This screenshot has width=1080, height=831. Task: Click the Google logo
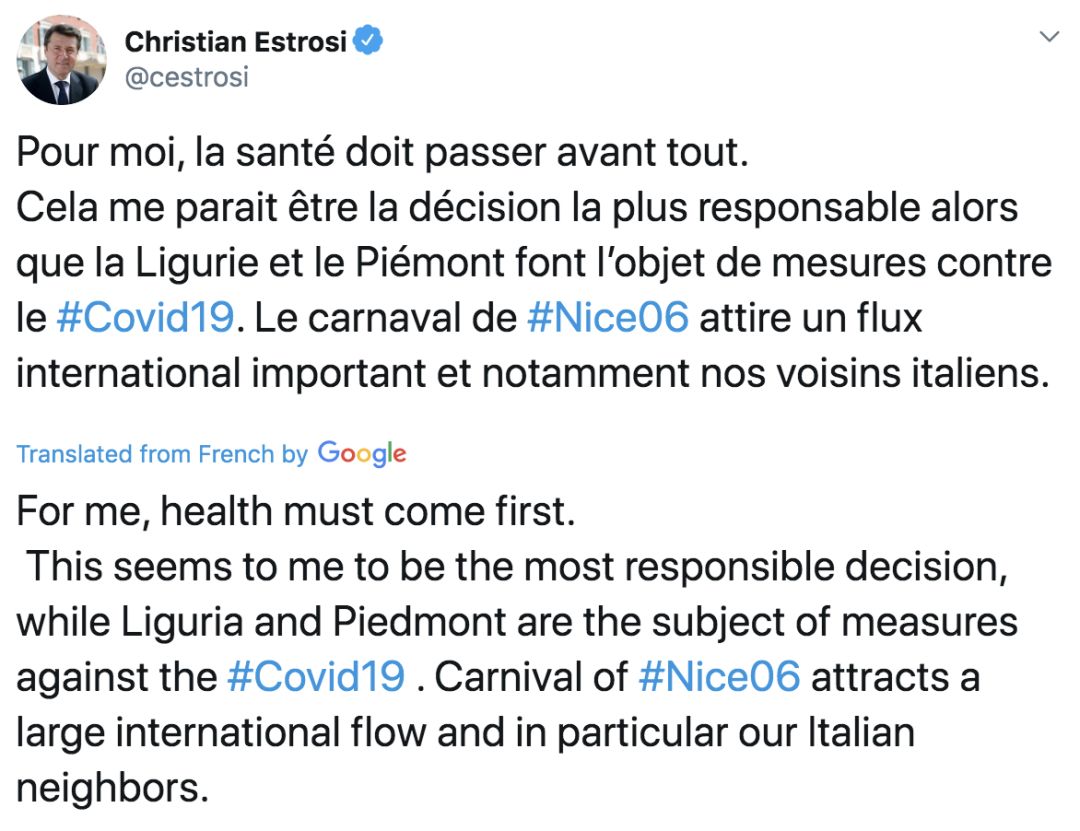[362, 454]
